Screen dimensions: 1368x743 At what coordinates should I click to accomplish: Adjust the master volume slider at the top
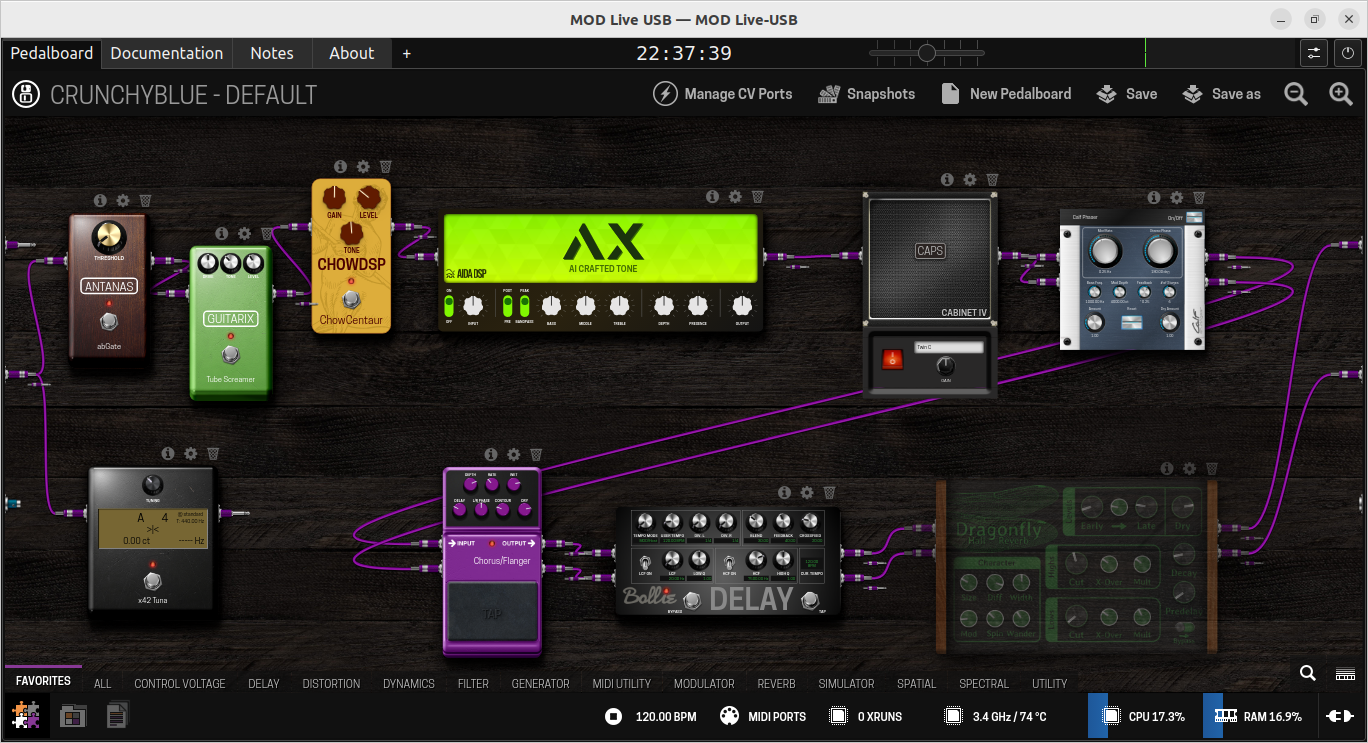click(925, 52)
